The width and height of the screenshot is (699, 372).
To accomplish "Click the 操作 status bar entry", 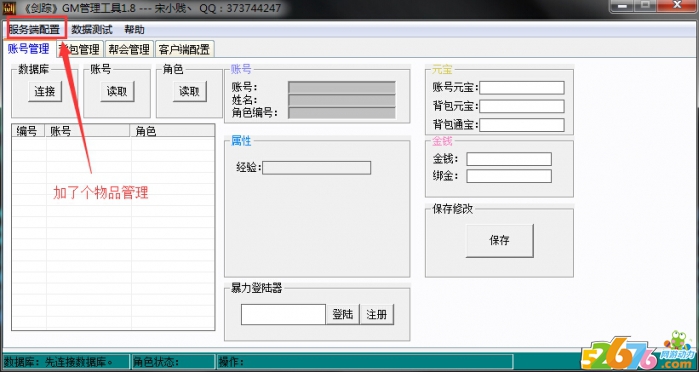I will click(365, 362).
